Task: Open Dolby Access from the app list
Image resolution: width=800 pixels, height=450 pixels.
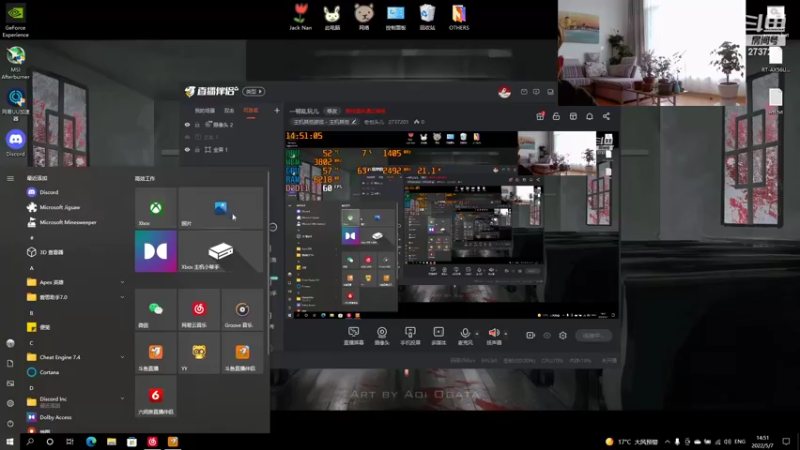Action: 76,417
